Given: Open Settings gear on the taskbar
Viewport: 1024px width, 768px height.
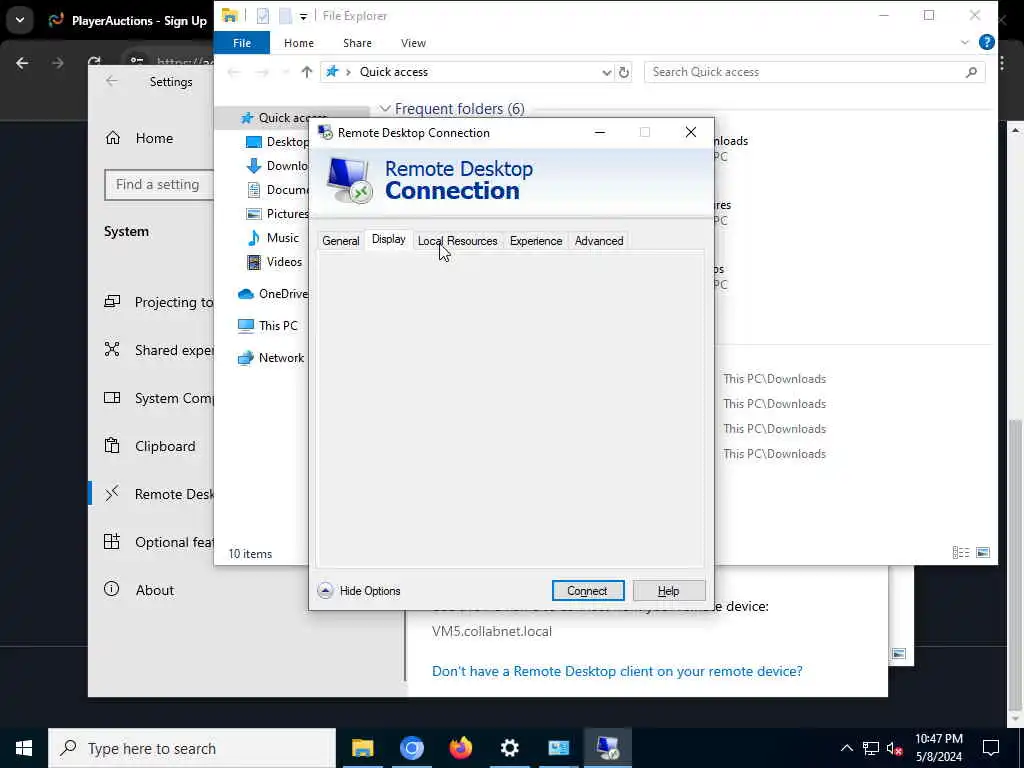Looking at the screenshot, I should 509,748.
